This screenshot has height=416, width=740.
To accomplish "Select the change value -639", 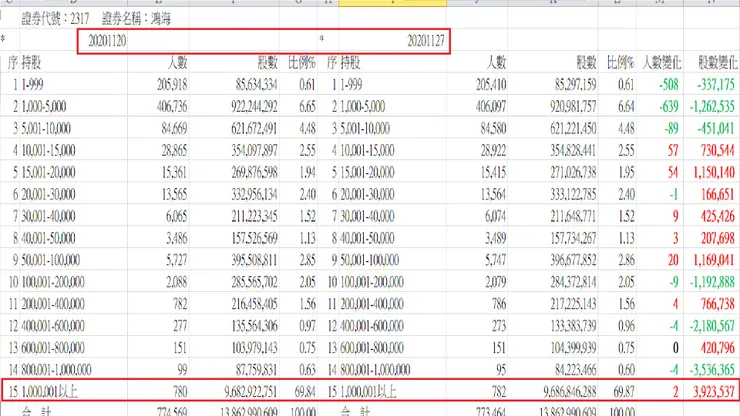I will tap(669, 106).
